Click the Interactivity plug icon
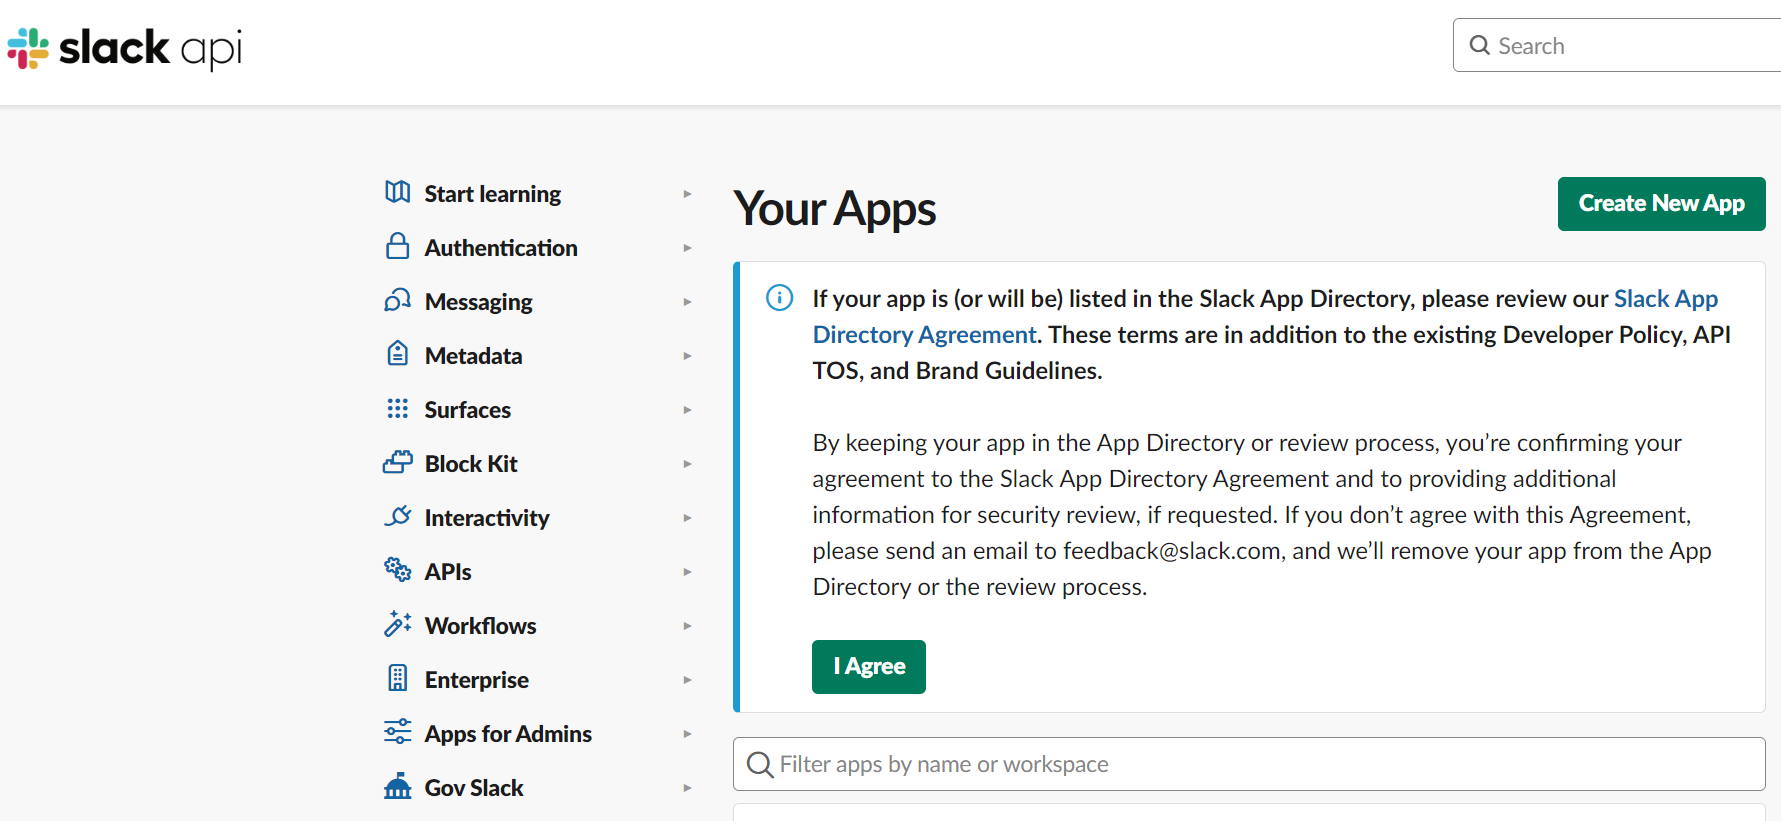This screenshot has height=821, width=1781. click(398, 516)
